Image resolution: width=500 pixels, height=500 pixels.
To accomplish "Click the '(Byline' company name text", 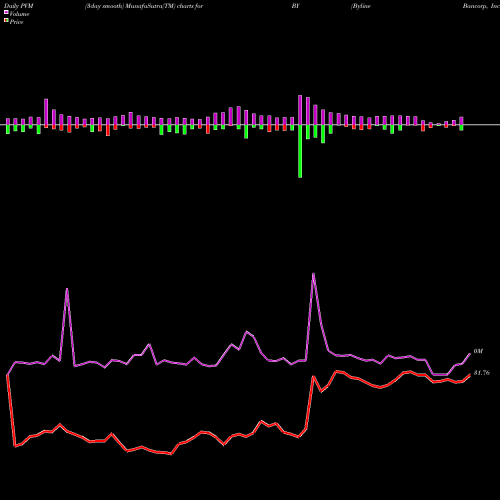I will (361, 6).
